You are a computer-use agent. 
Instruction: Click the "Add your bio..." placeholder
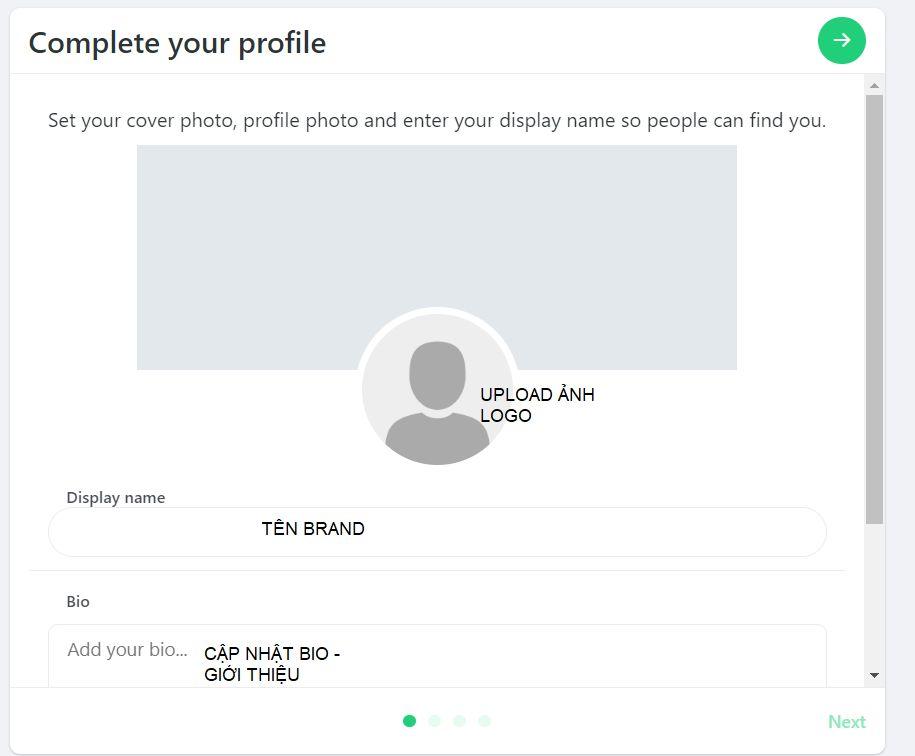click(127, 650)
